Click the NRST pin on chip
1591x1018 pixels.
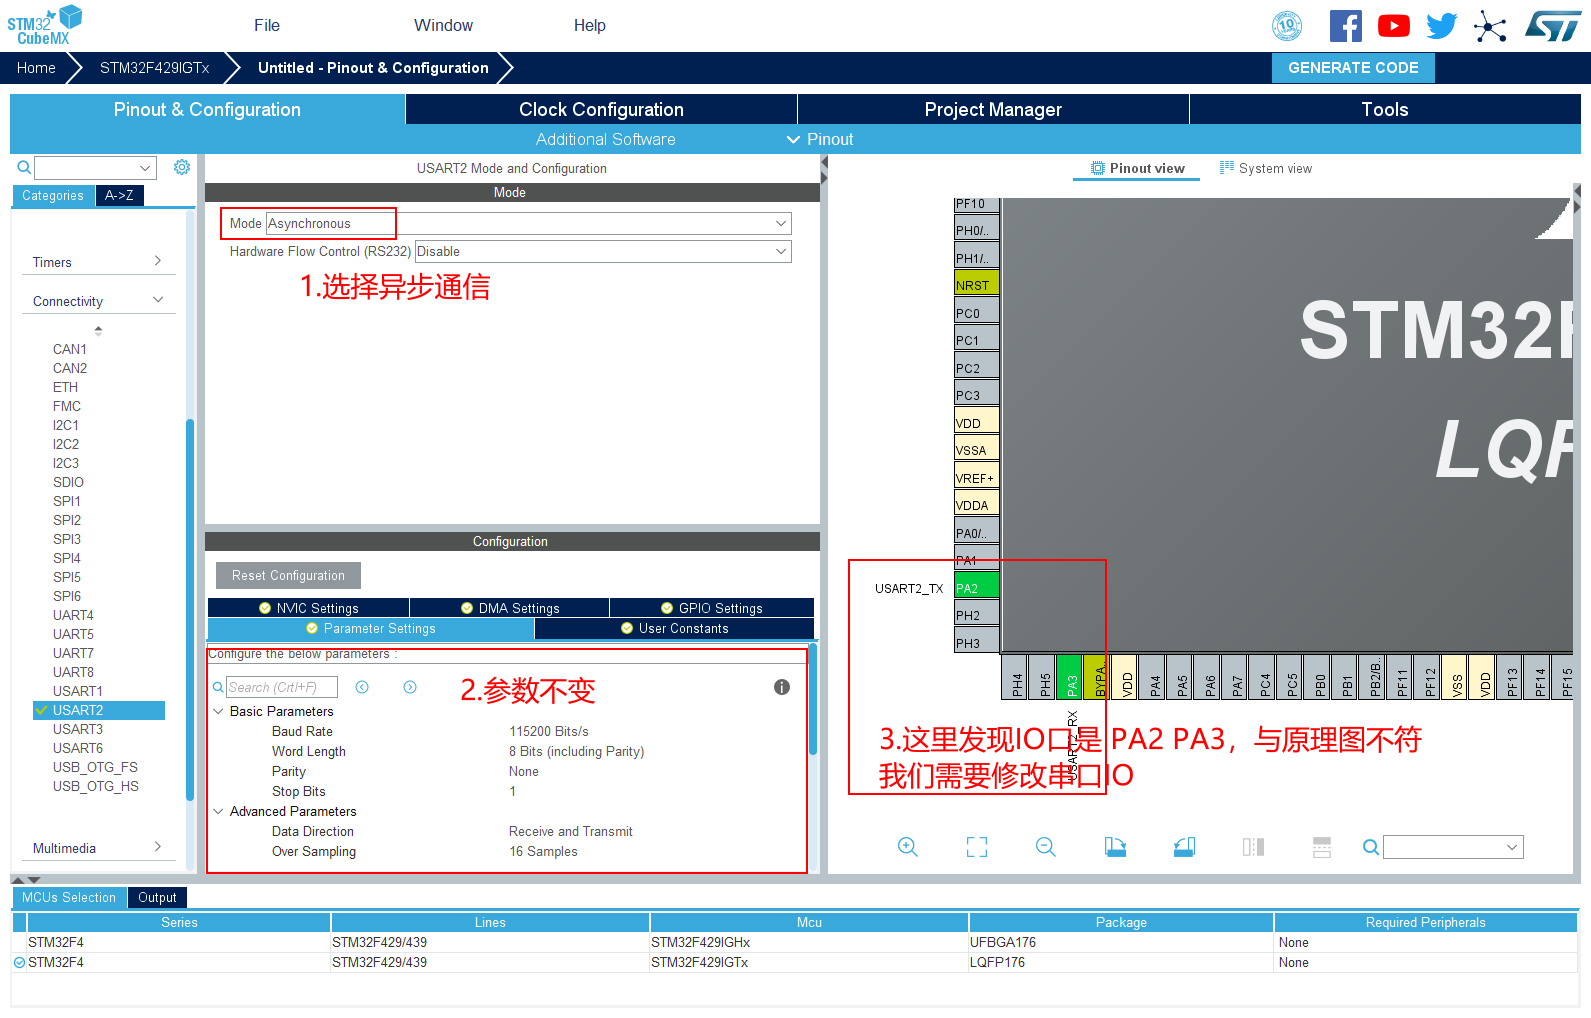(977, 285)
